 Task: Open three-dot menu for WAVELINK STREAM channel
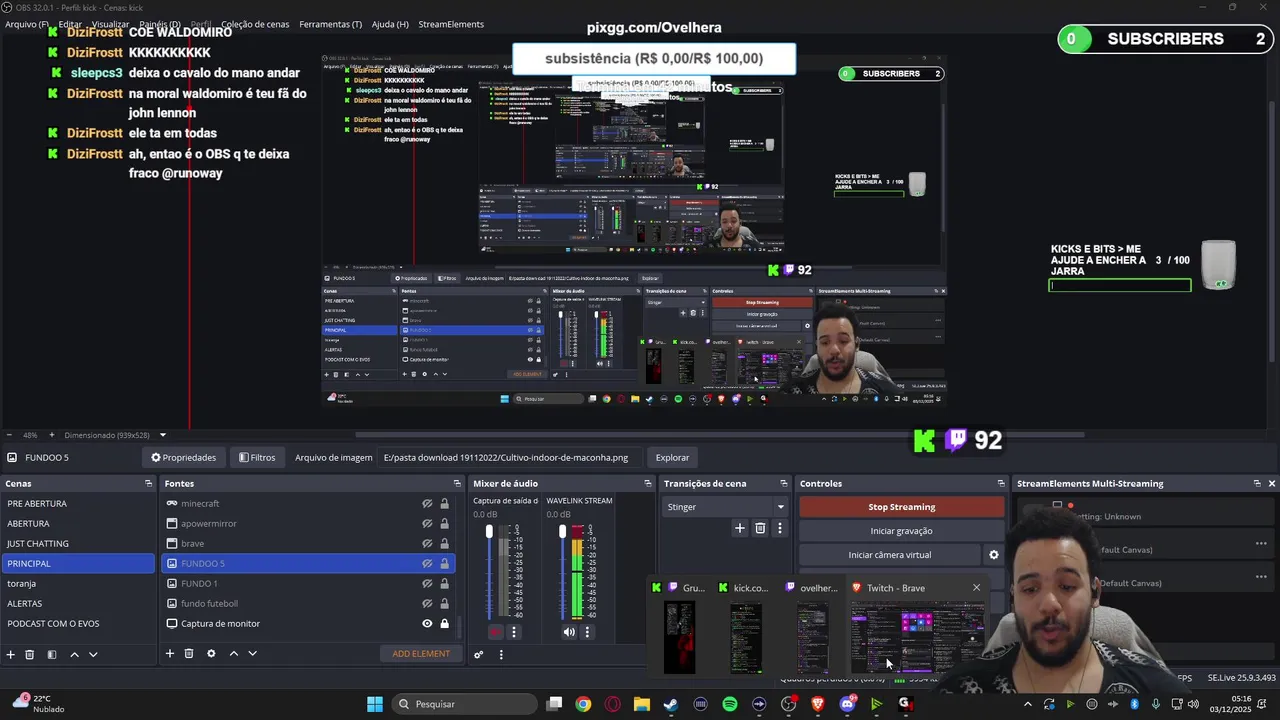pyautogui.click(x=587, y=632)
